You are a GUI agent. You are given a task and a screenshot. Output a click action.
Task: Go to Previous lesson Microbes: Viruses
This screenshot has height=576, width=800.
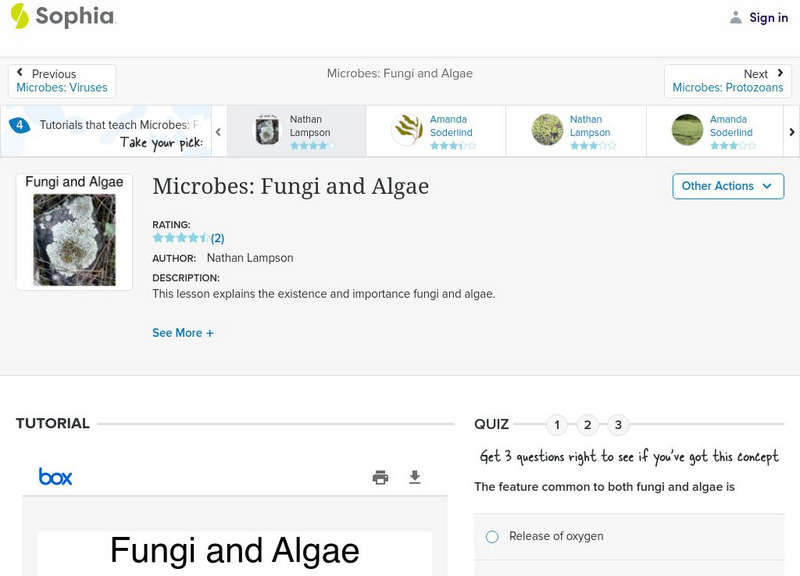(x=62, y=81)
